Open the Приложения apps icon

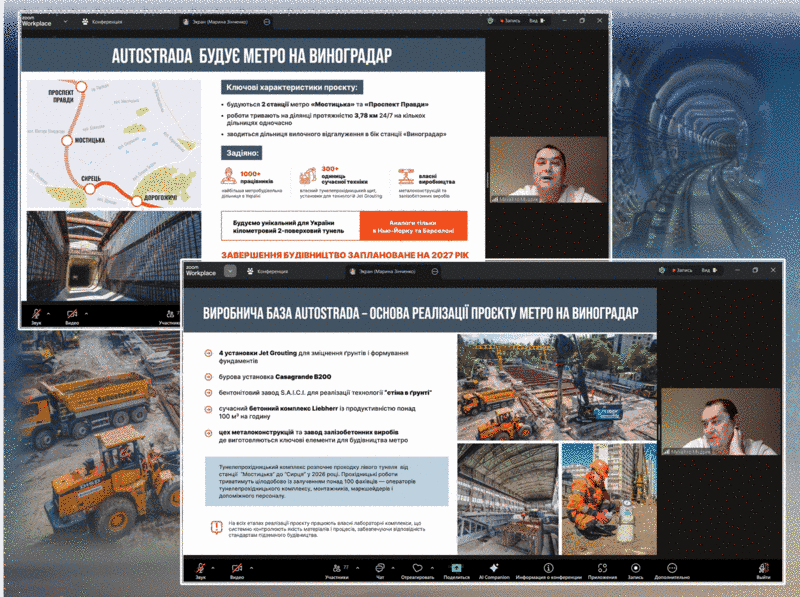tap(602, 567)
